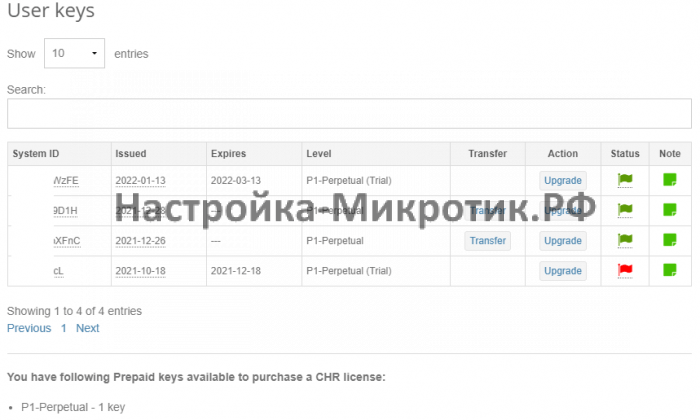700x420 pixels.
Task: Sort table by Expires column
Action: click(254, 154)
